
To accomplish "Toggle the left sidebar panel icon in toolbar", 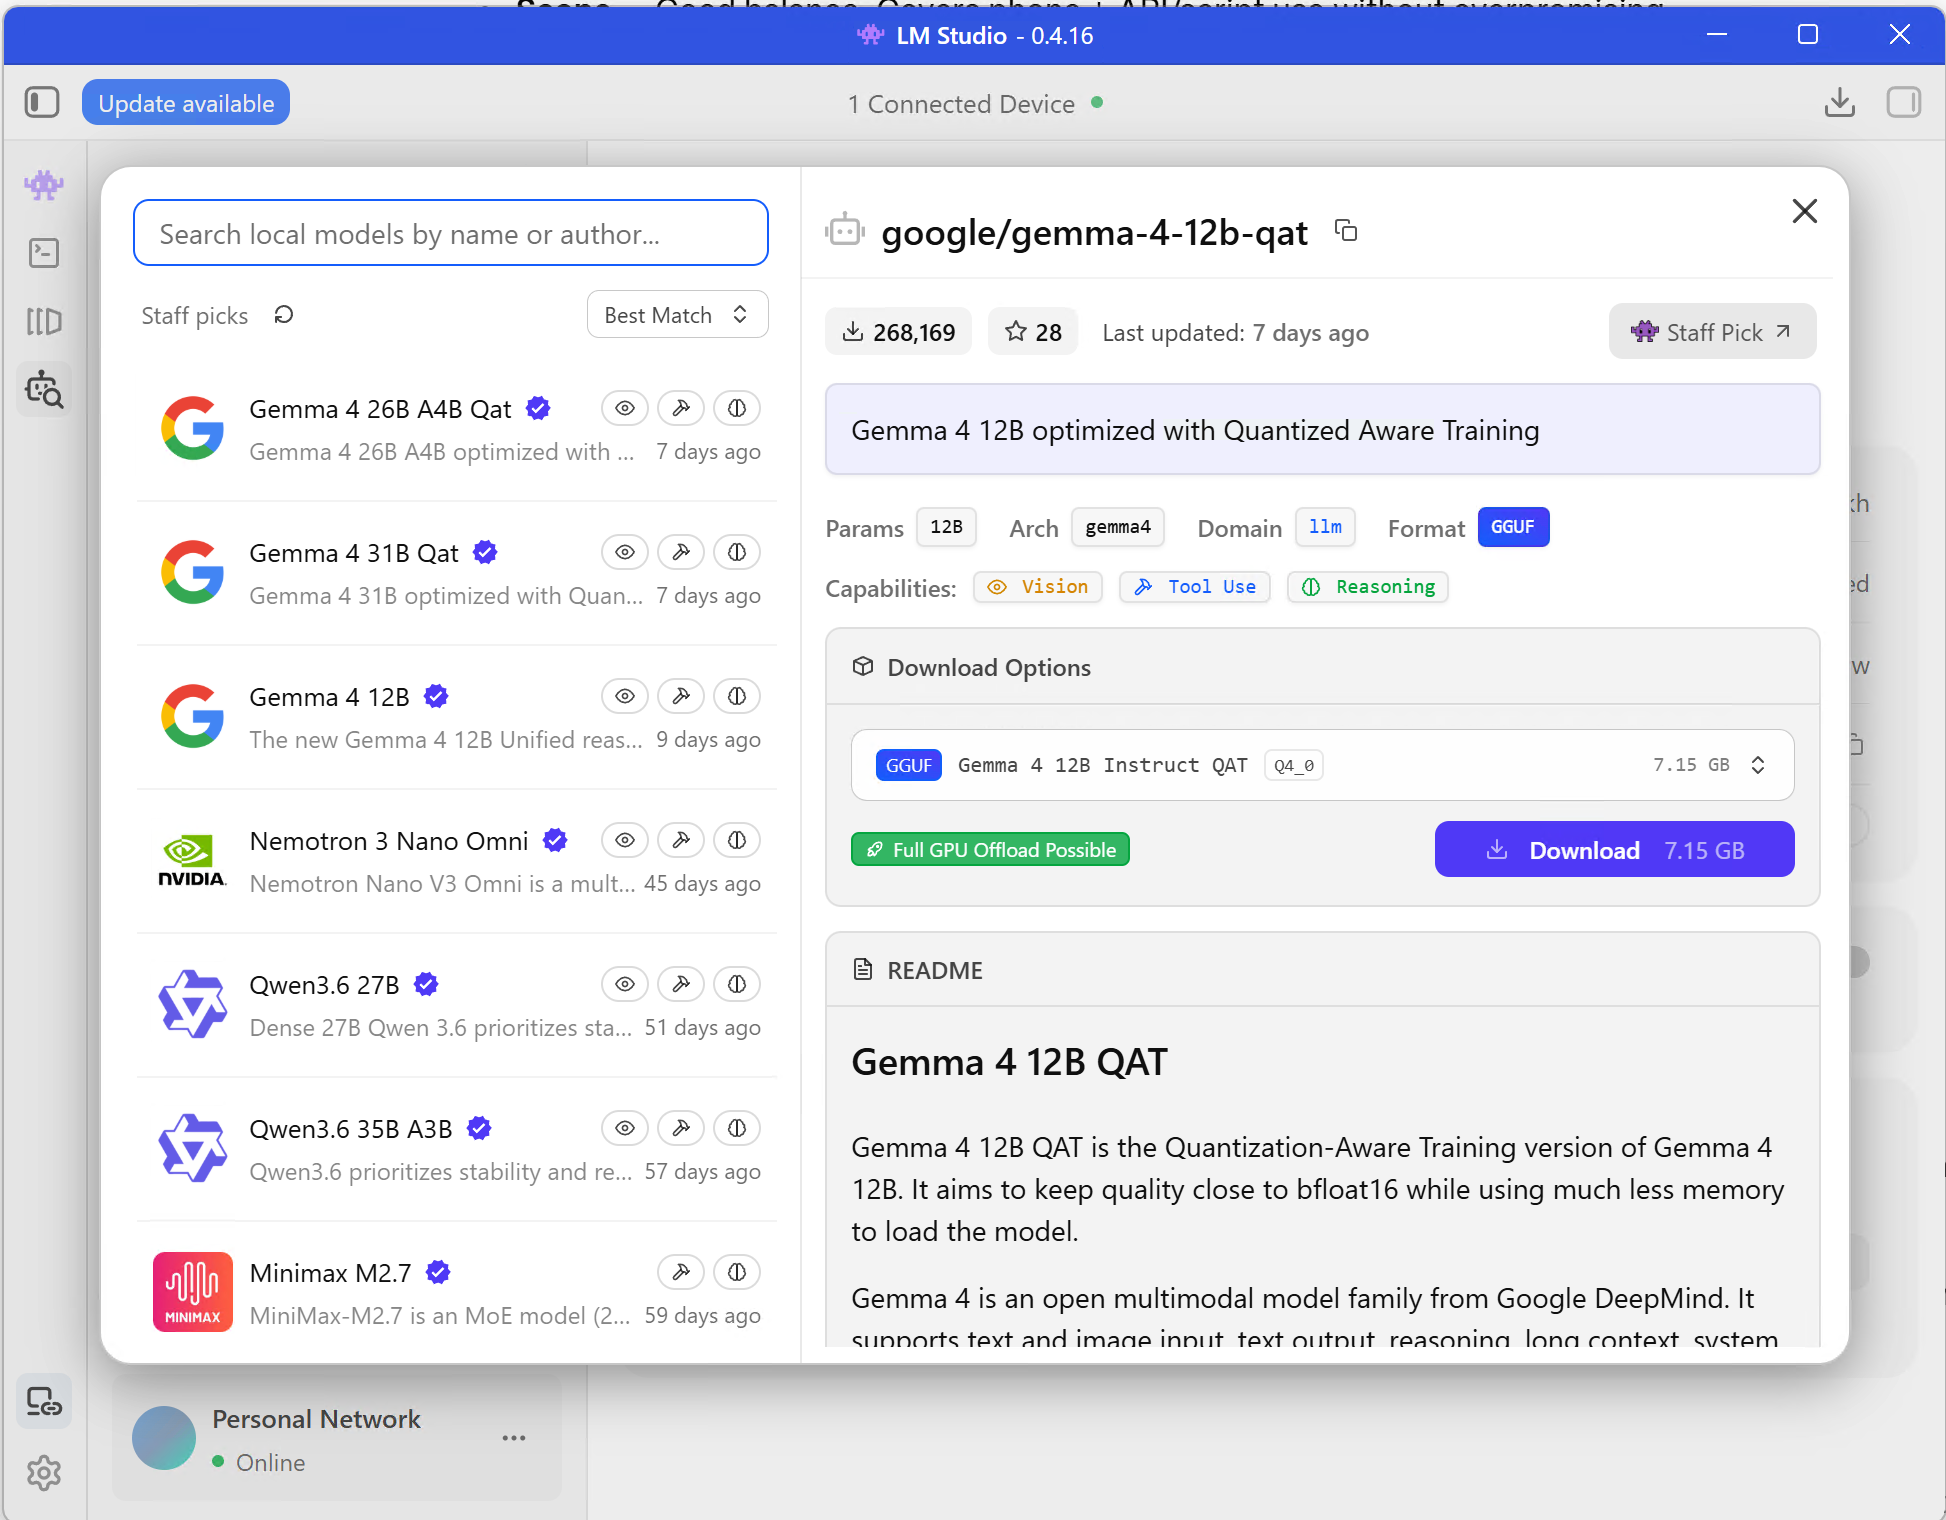I will [42, 103].
